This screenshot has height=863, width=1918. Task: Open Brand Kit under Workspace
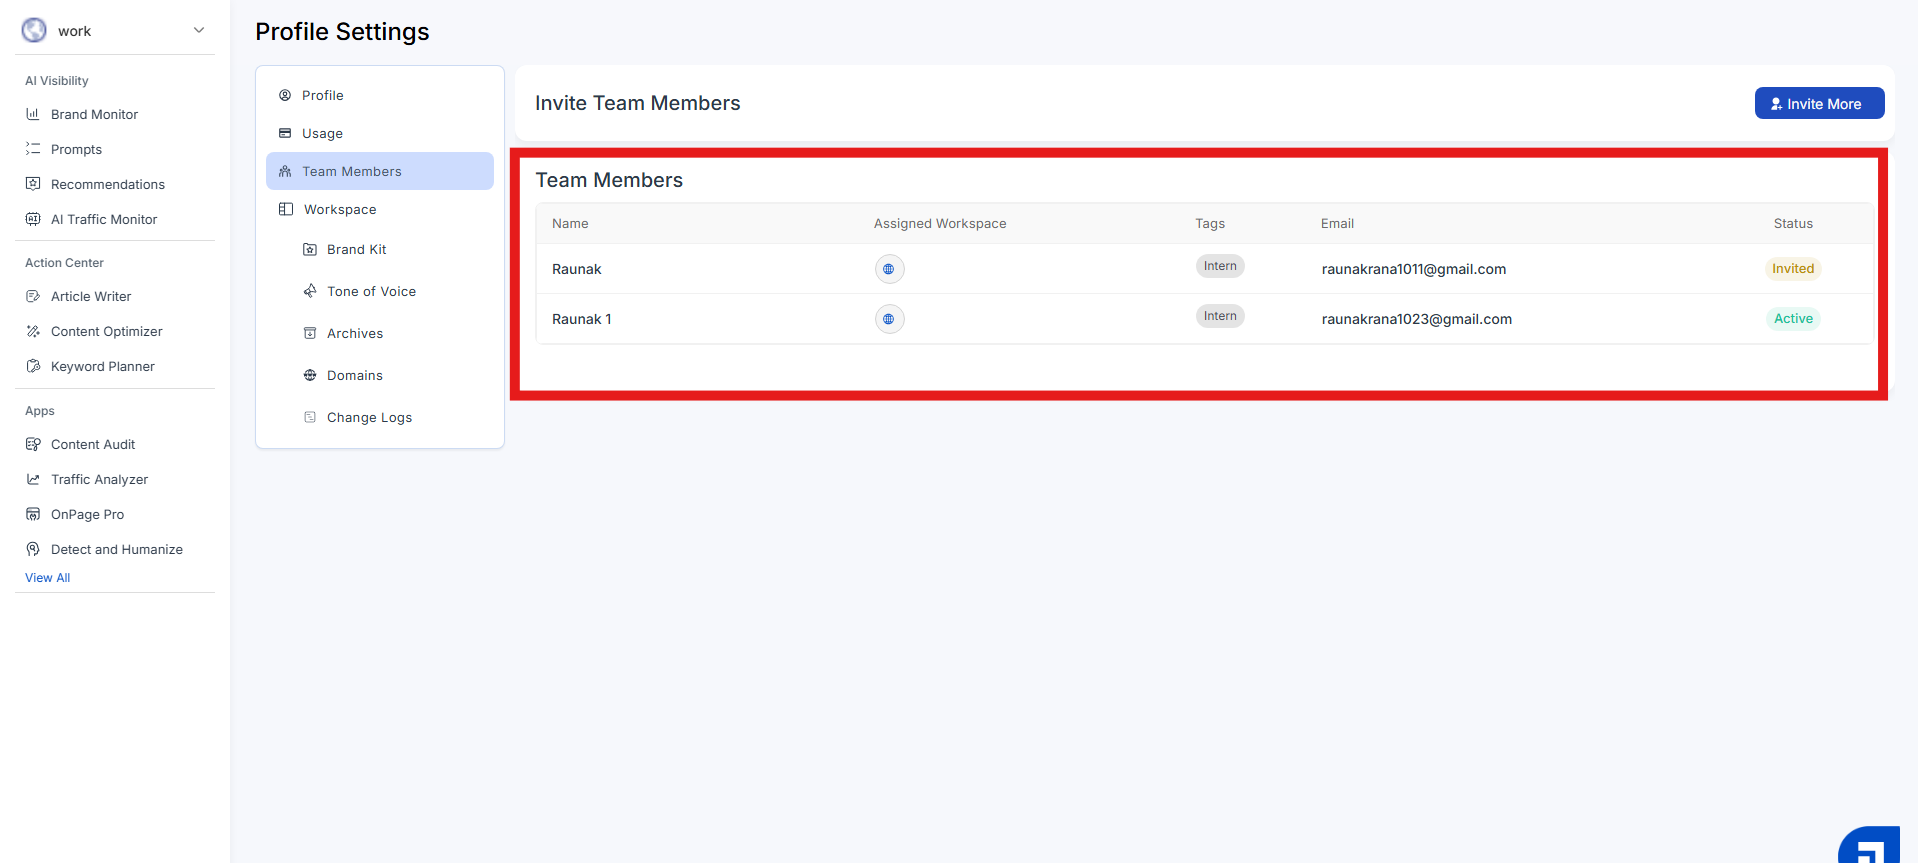[x=356, y=249]
